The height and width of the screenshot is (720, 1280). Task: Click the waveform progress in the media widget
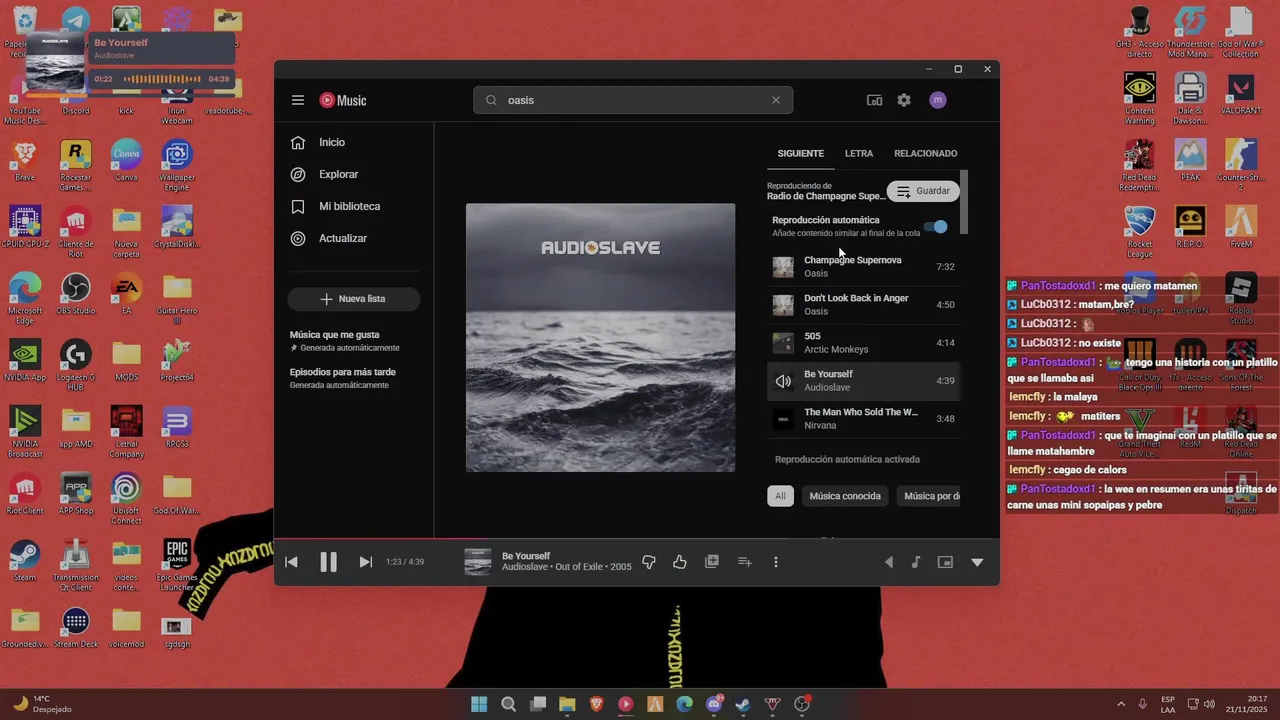163,79
